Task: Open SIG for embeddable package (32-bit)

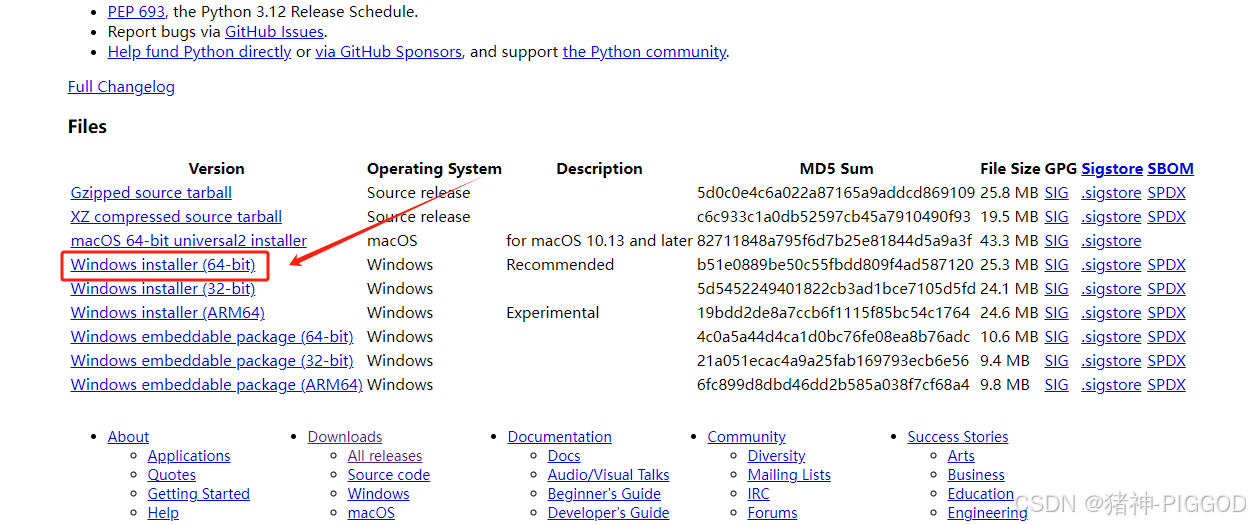Action: point(1056,361)
